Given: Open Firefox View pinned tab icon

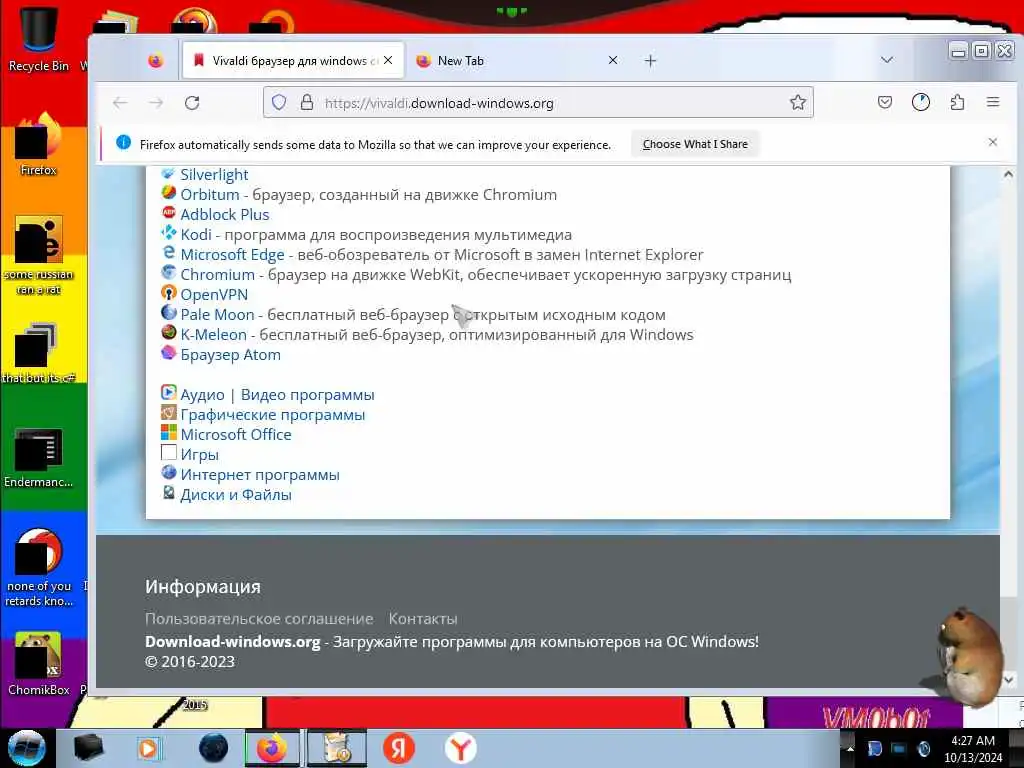Looking at the screenshot, I should coord(155,61).
